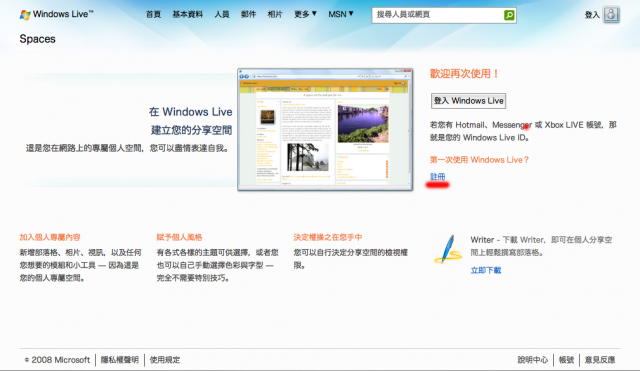Click the green search magnifier icon

pos(509,15)
